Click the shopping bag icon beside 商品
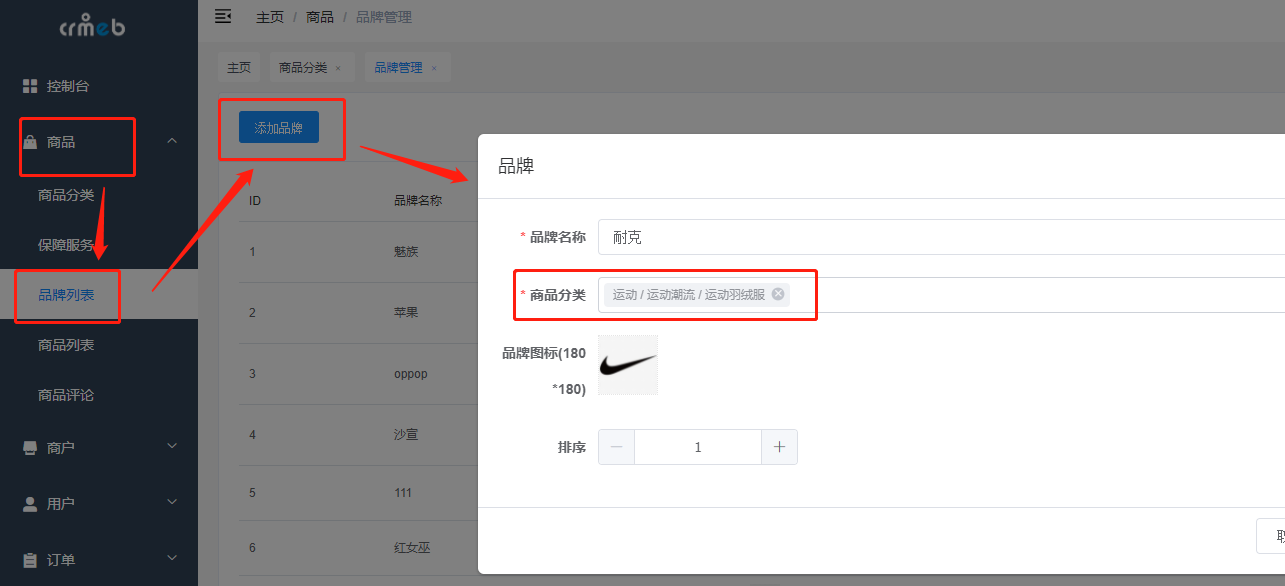The width and height of the screenshot is (1285, 586). (29, 140)
